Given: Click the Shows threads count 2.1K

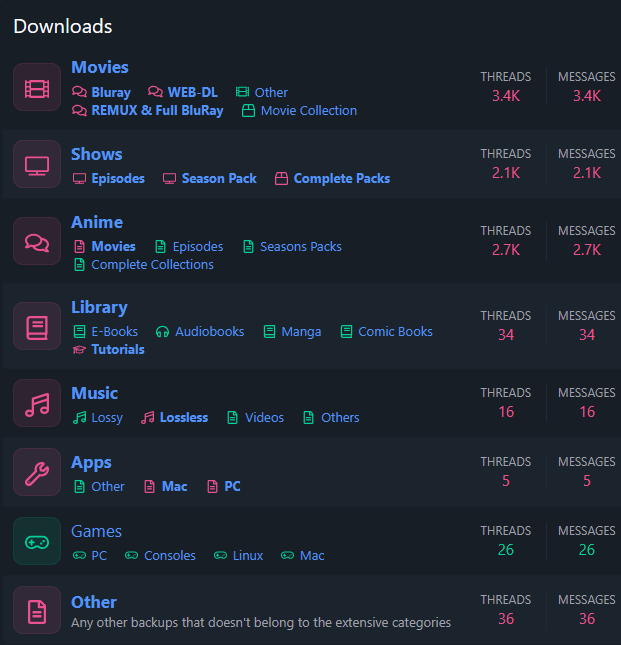Looking at the screenshot, I should pos(505,173).
